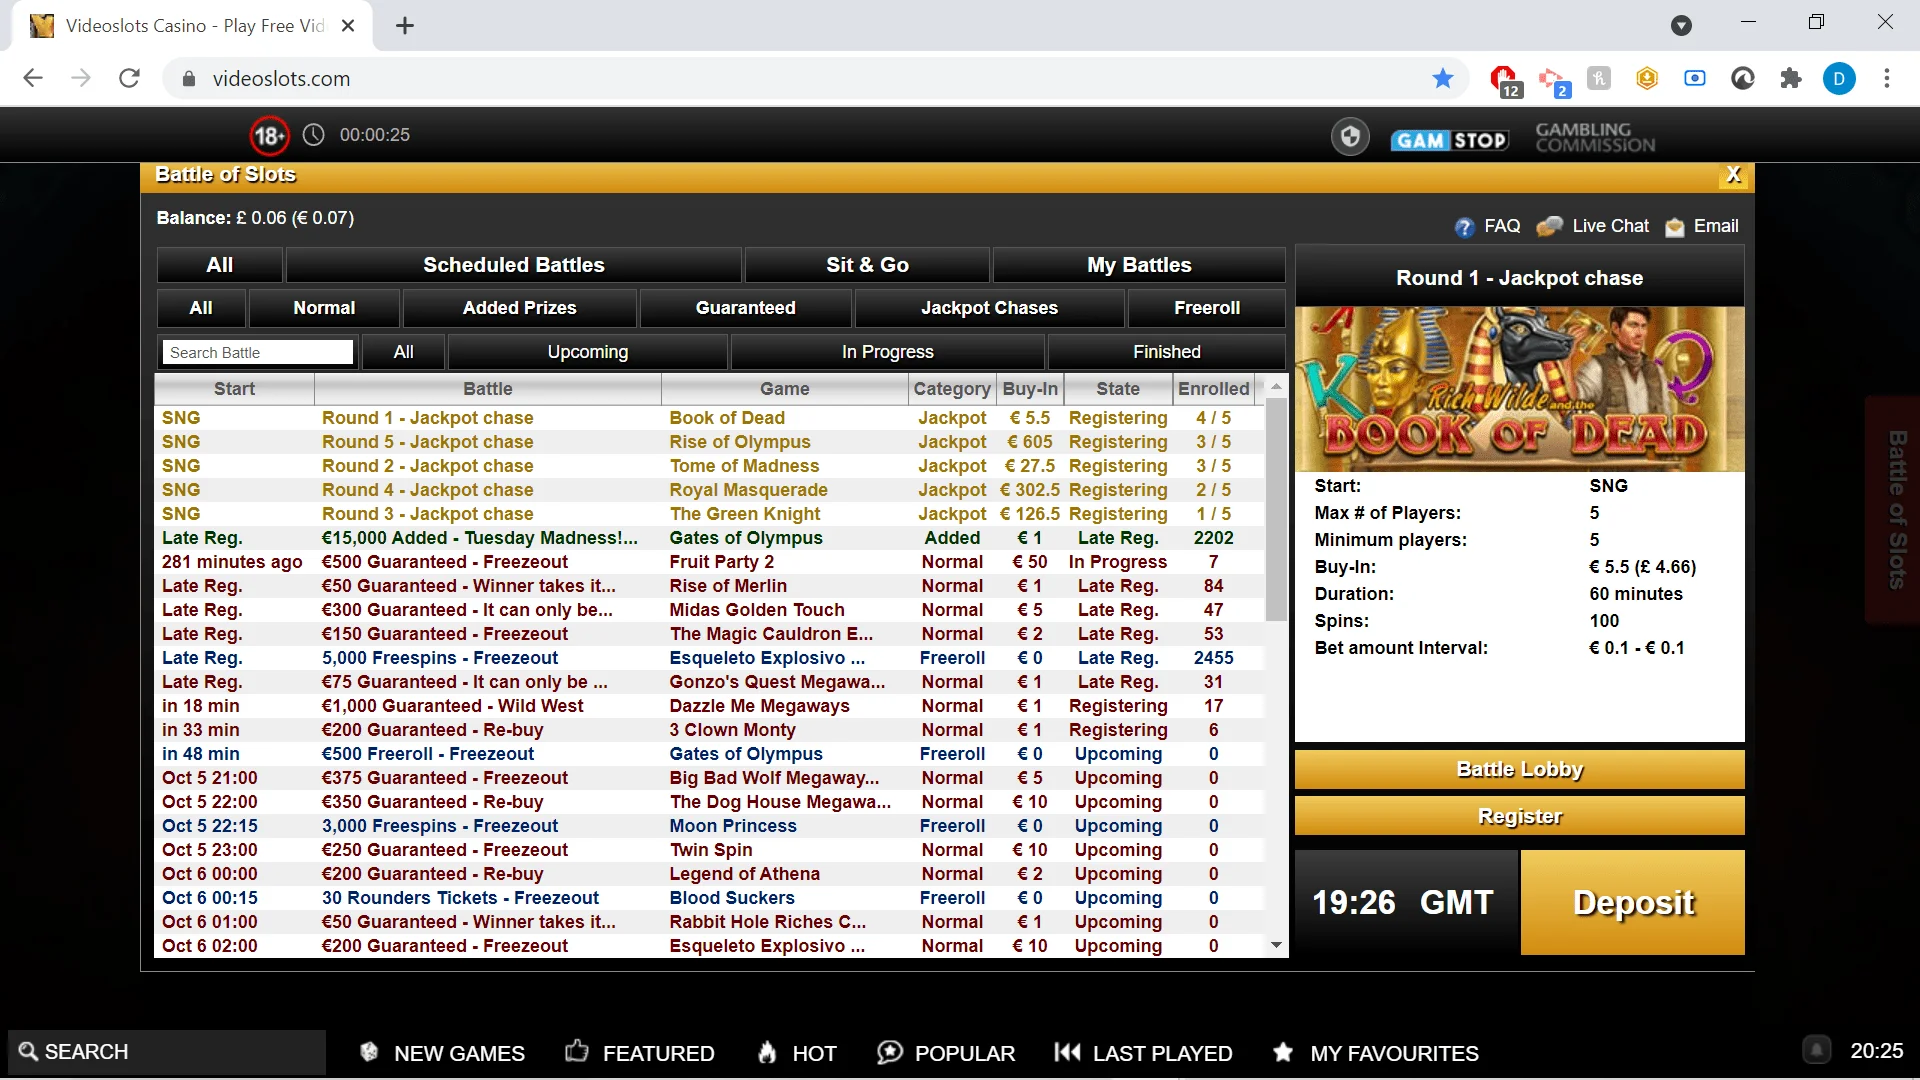
Task: Click the red extension icon with badge 12
Action: pos(1504,80)
